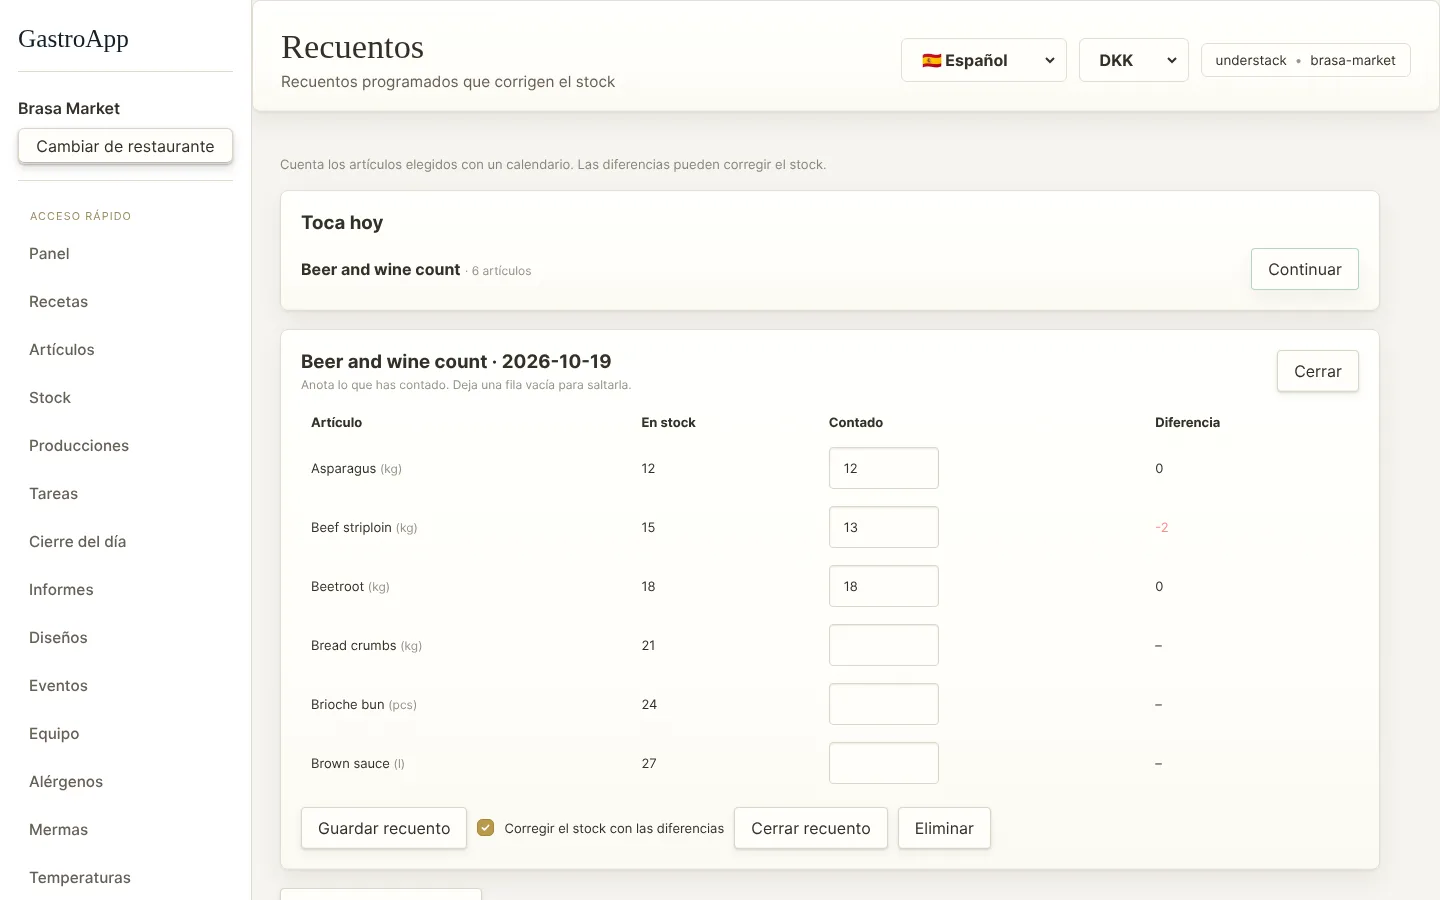The height and width of the screenshot is (900, 1440).
Task: Click the empty Bread crumbs count field
Action: pos(883,645)
